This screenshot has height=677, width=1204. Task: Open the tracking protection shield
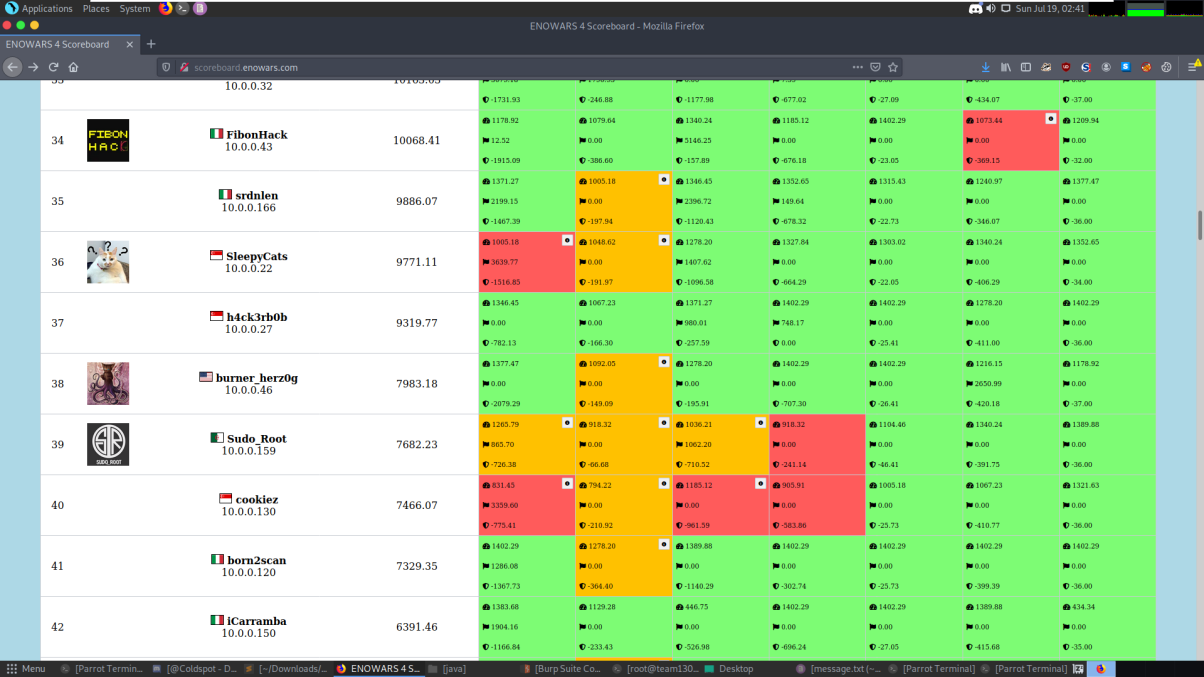point(166,67)
